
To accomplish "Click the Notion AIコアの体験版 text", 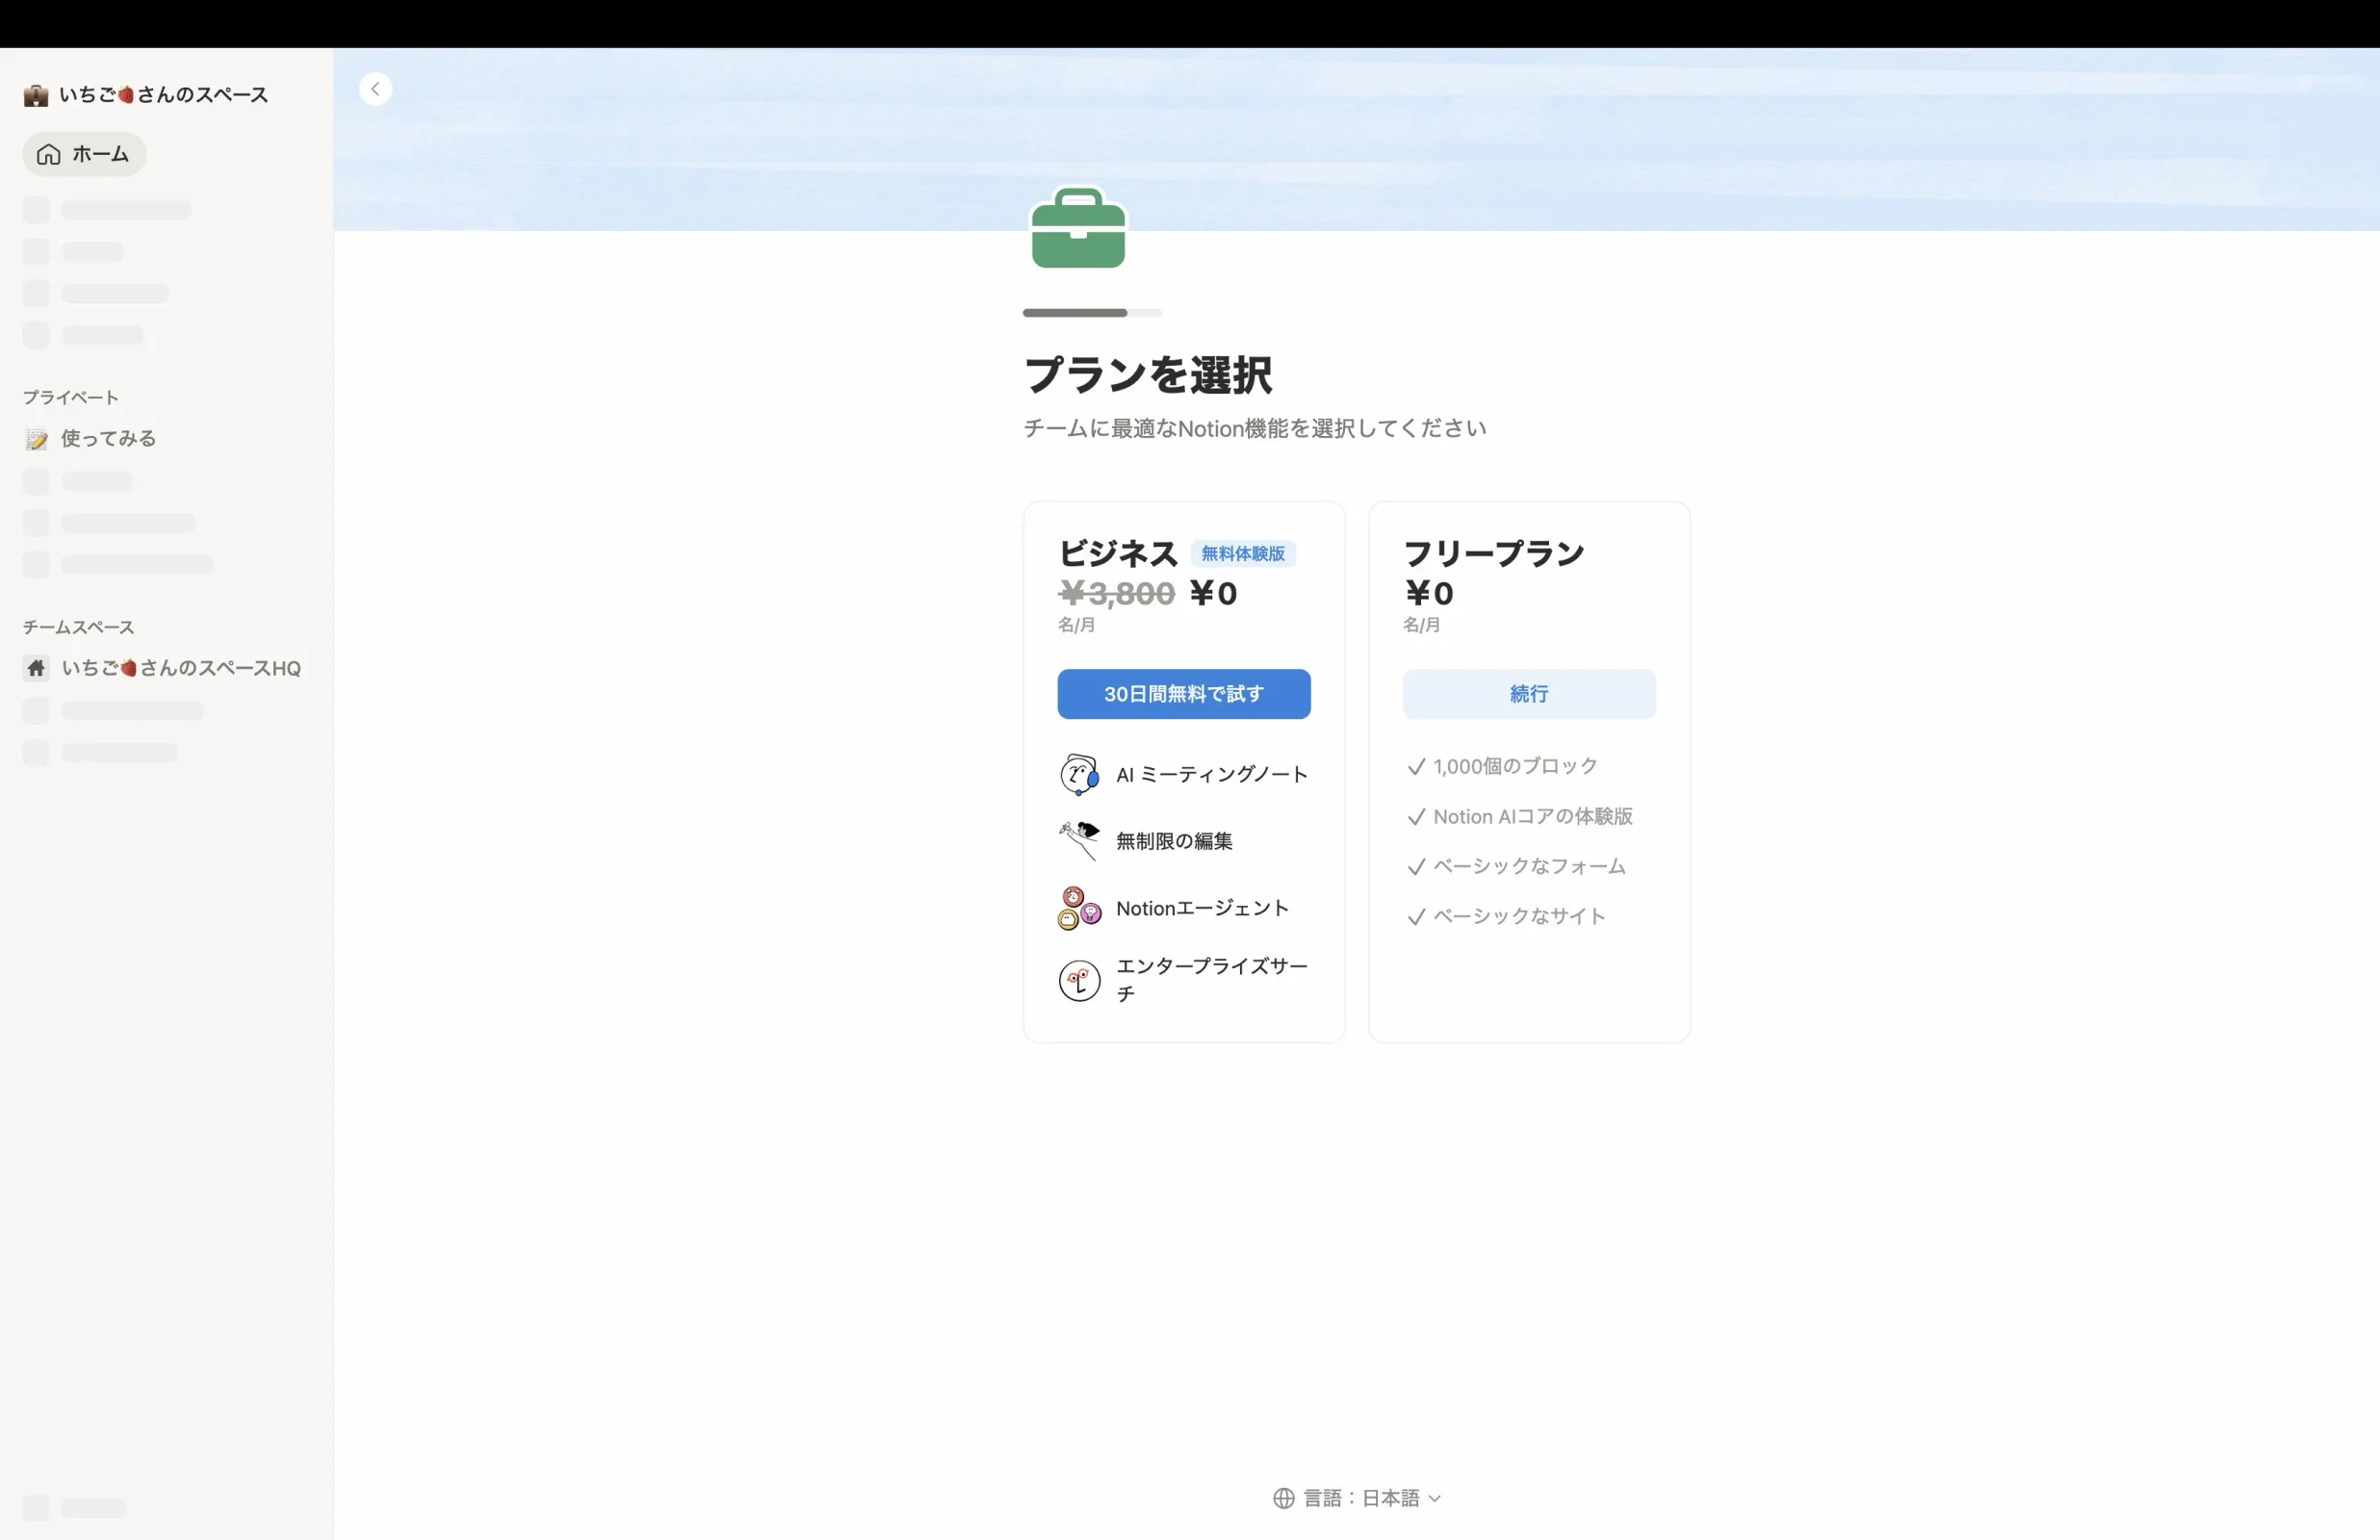I will tap(1533, 816).
